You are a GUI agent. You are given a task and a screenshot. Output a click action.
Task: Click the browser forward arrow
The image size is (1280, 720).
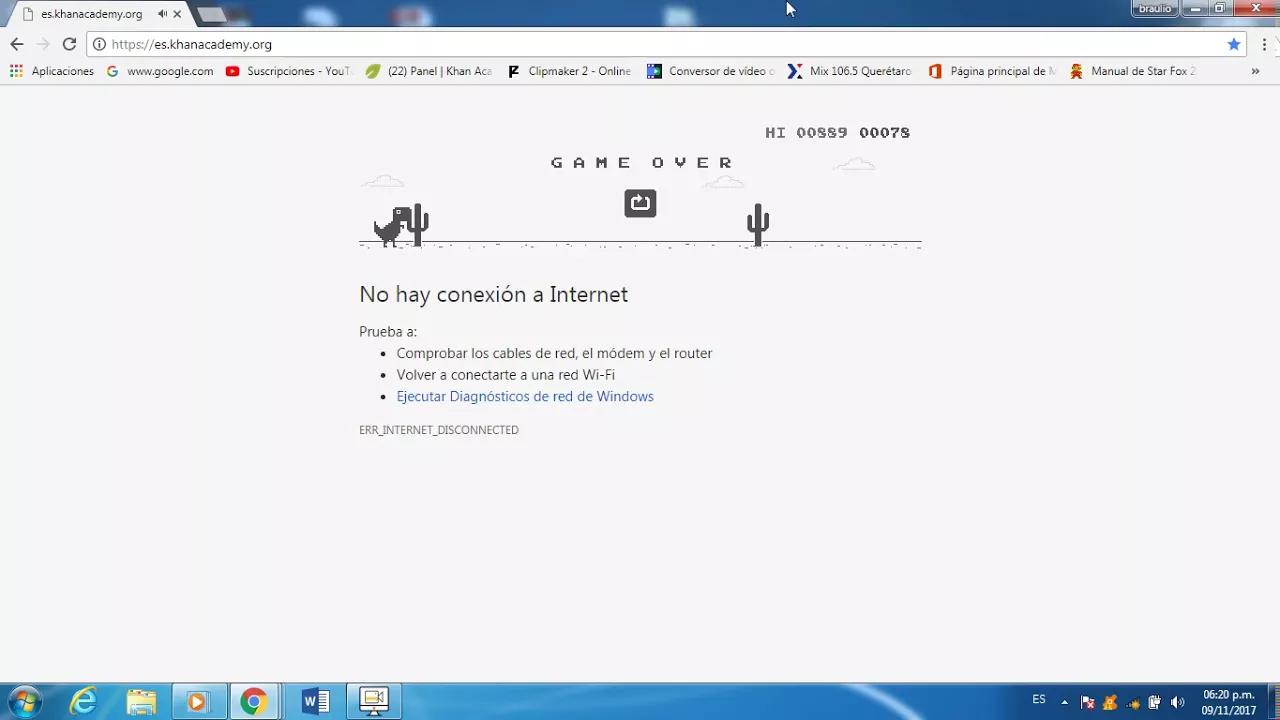pyautogui.click(x=43, y=44)
